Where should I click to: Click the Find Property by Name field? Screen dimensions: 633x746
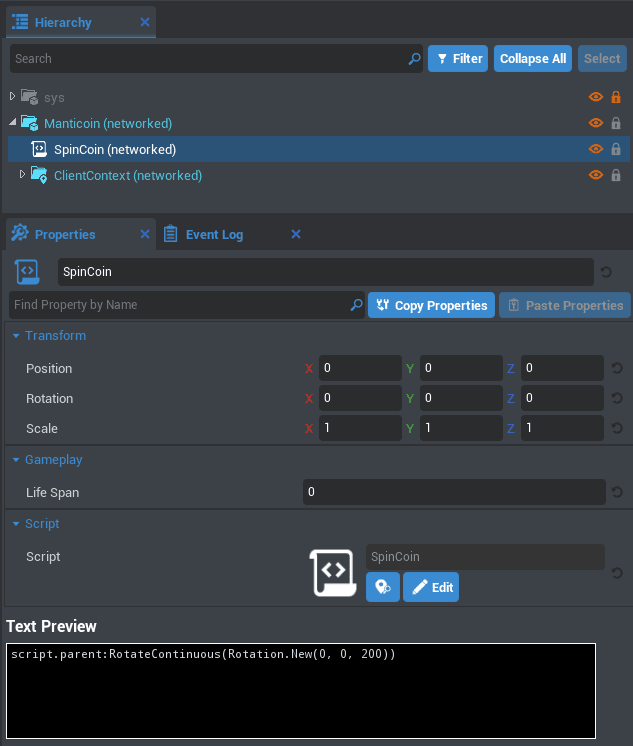pyautogui.click(x=187, y=305)
